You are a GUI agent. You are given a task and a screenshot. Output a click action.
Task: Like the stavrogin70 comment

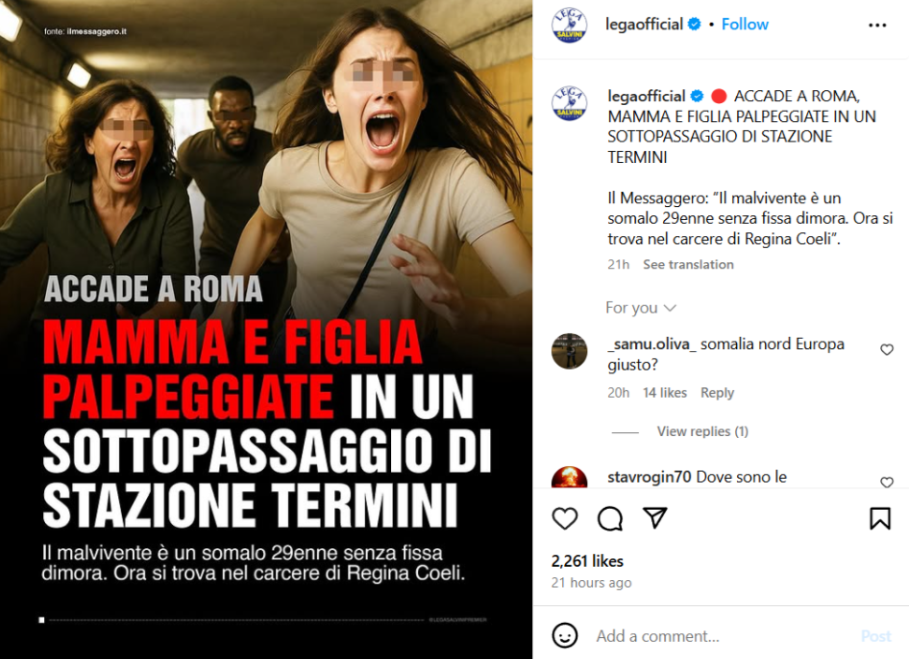click(x=886, y=482)
